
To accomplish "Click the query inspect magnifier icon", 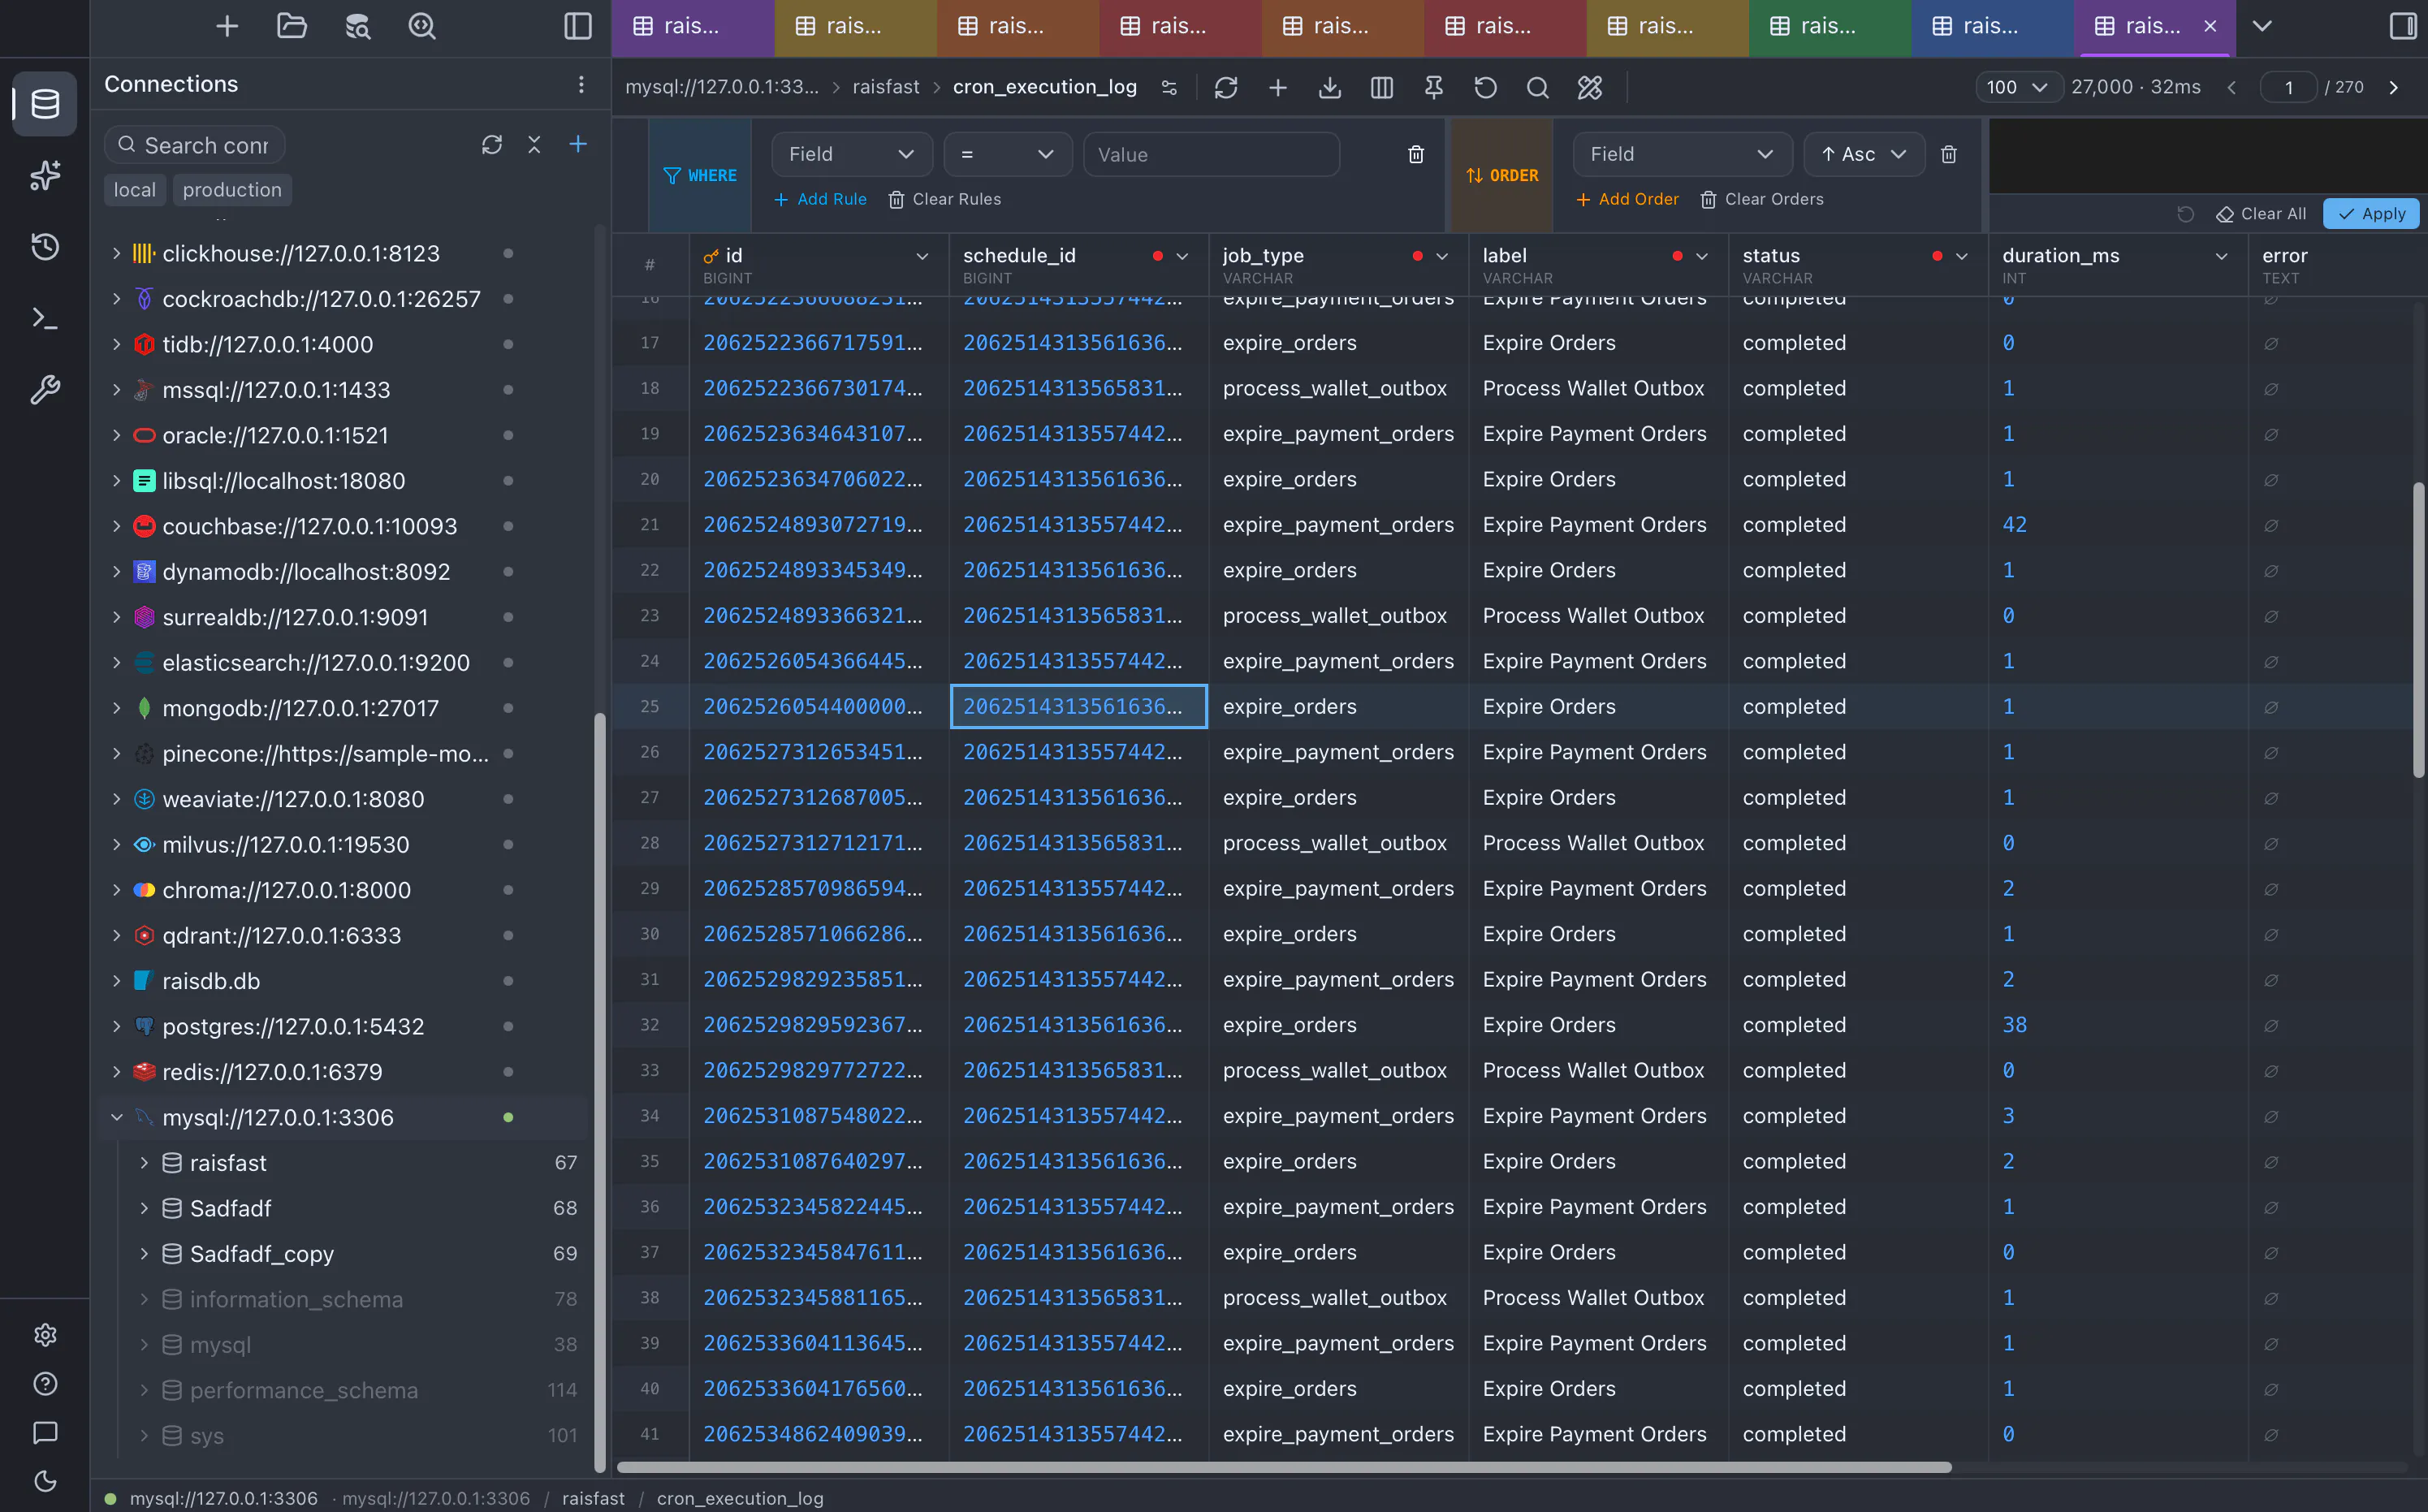I will pyautogui.click(x=422, y=26).
